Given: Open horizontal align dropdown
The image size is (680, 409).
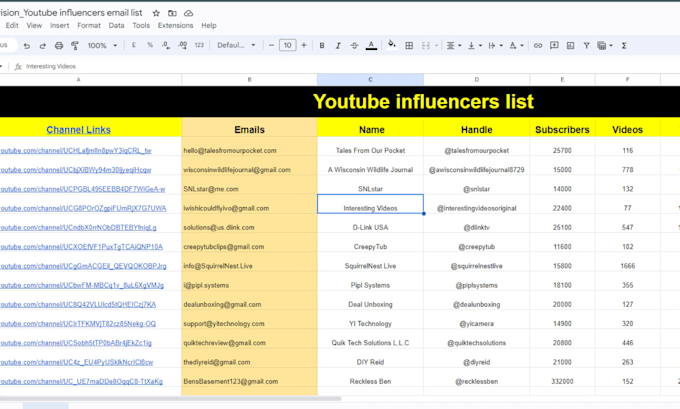Looking at the screenshot, I should click(454, 46).
